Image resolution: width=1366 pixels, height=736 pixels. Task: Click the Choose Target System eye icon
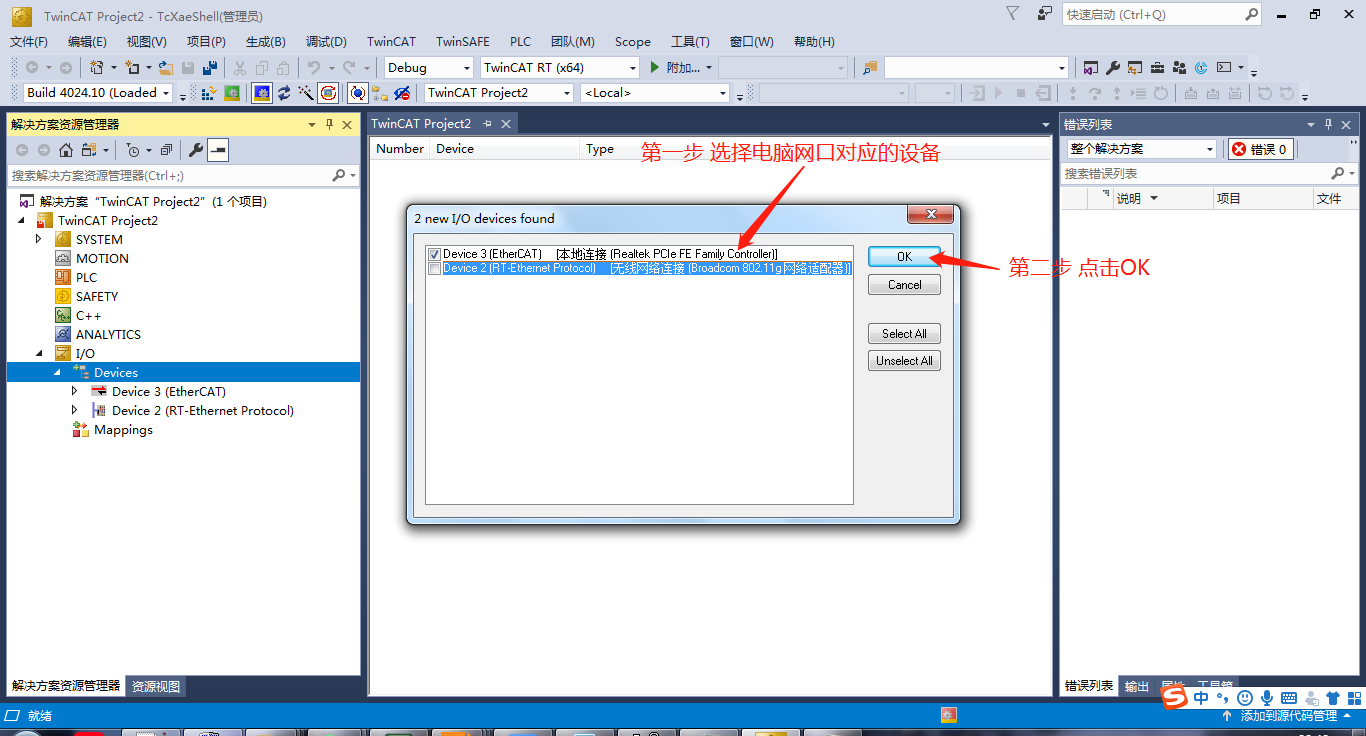[x=402, y=93]
